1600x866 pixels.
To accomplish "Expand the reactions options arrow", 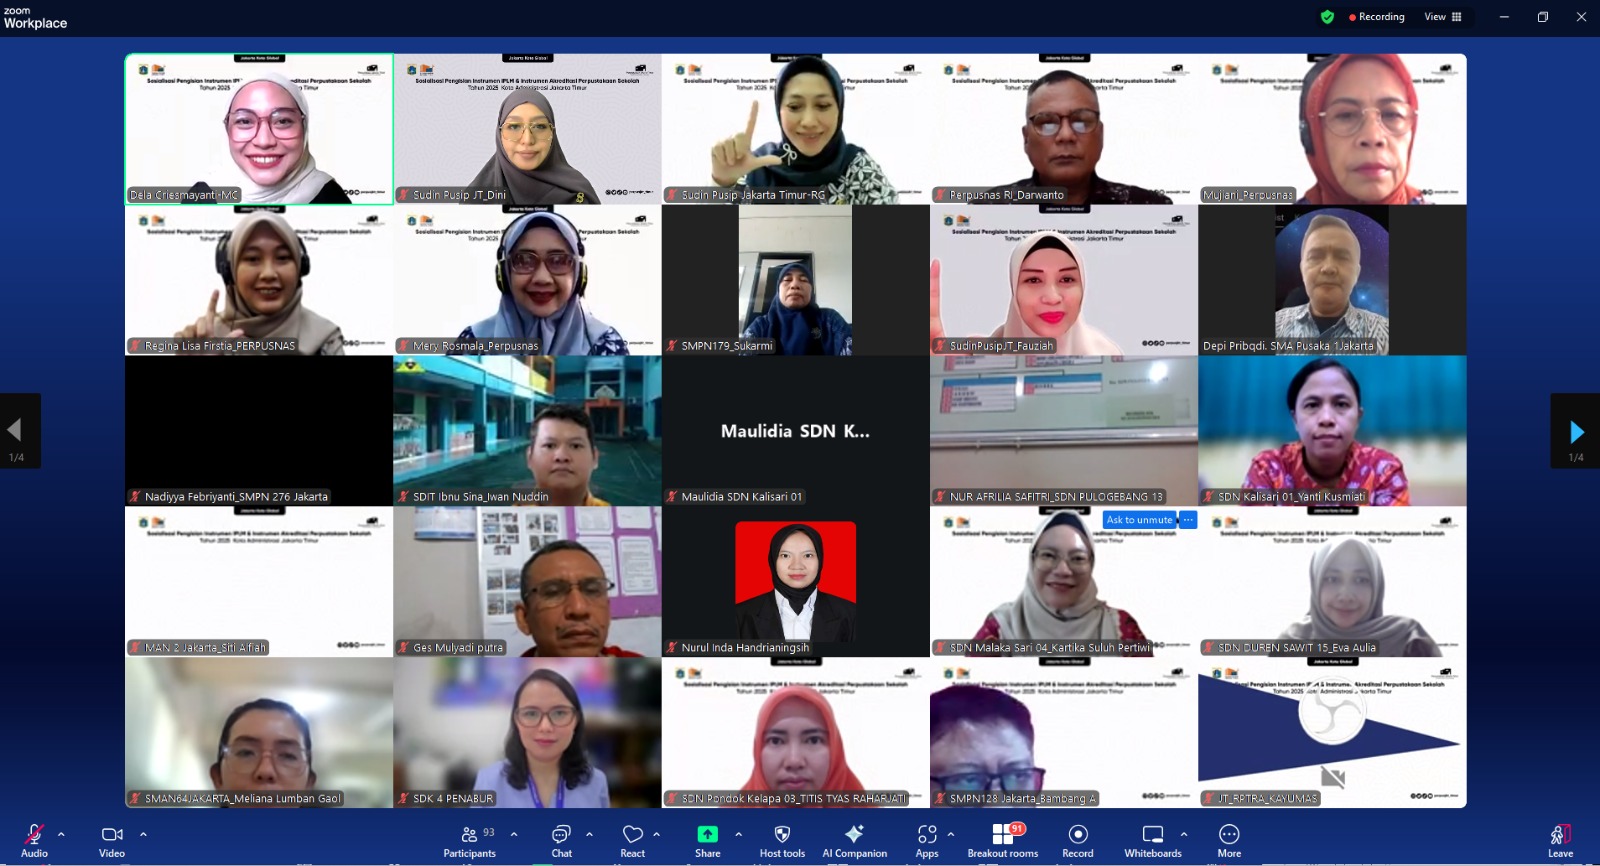I will [x=656, y=834].
